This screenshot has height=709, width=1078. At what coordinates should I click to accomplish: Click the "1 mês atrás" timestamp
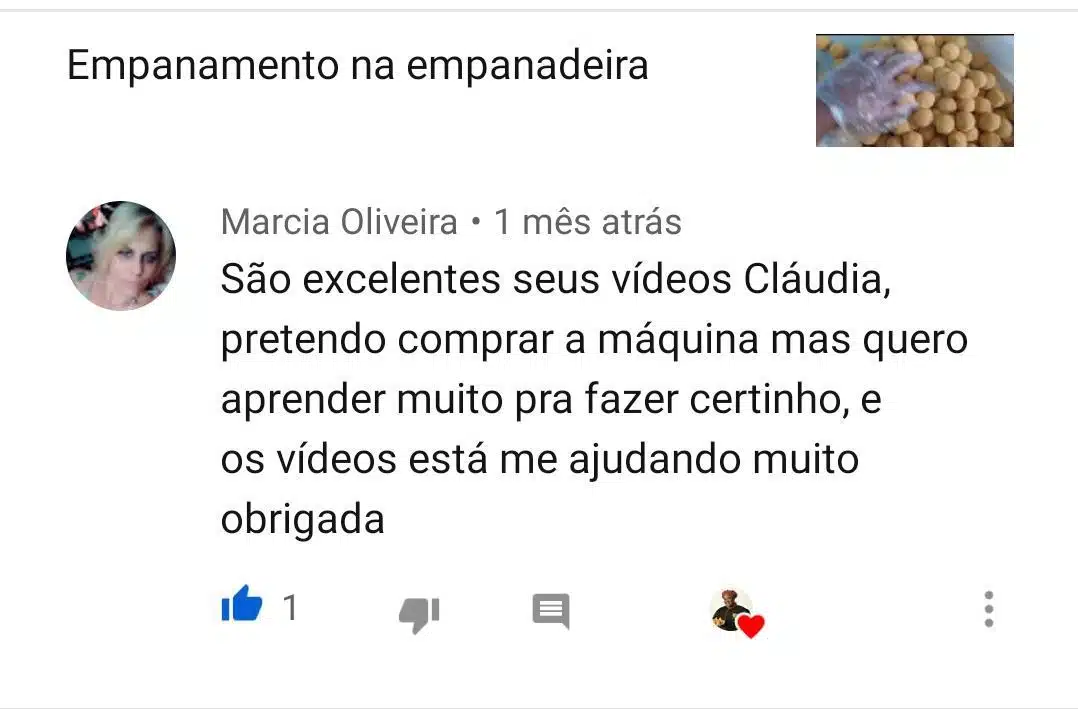[588, 222]
